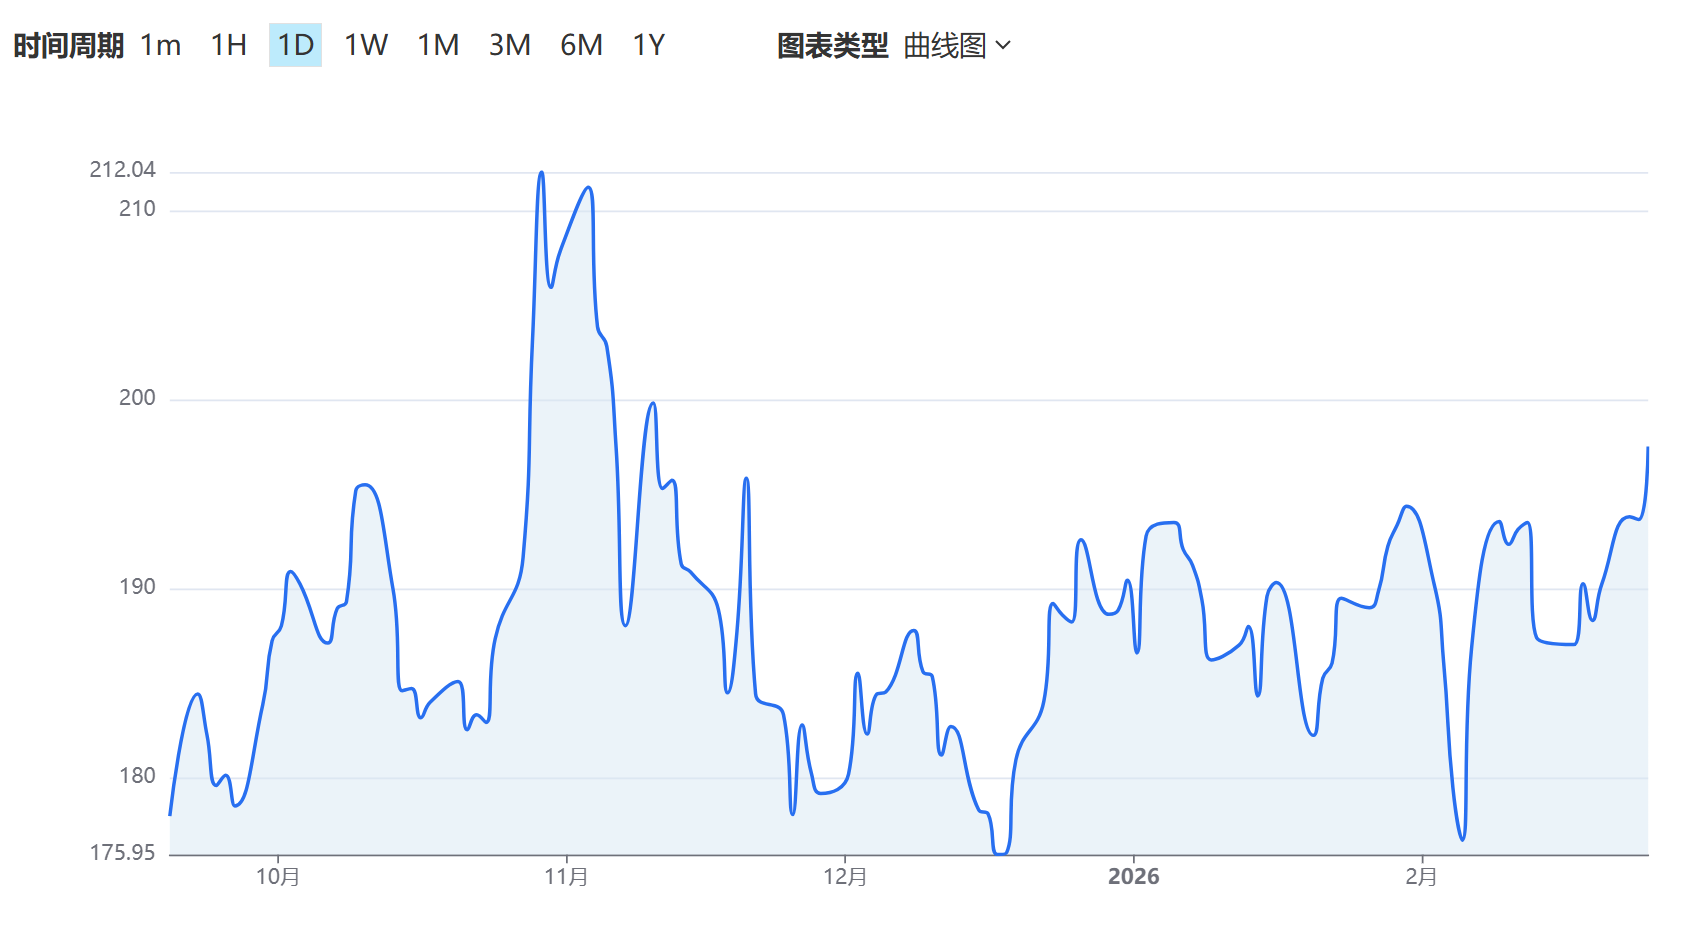Click the chart peak near 212.04
This screenshot has width=1687, height=935.
pyautogui.click(x=541, y=173)
